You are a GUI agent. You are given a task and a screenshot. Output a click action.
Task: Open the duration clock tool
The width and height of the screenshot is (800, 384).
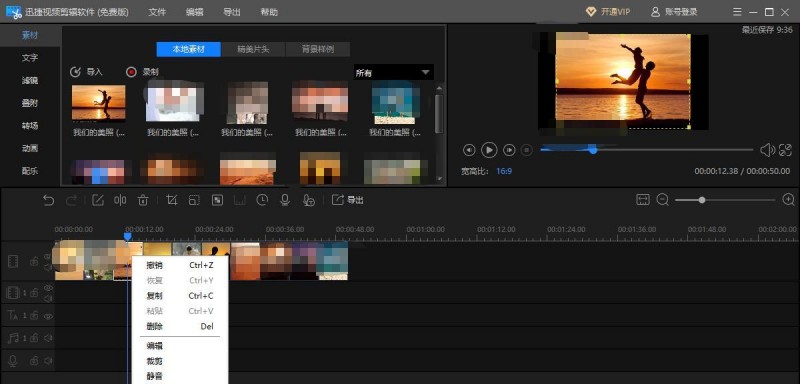point(262,200)
